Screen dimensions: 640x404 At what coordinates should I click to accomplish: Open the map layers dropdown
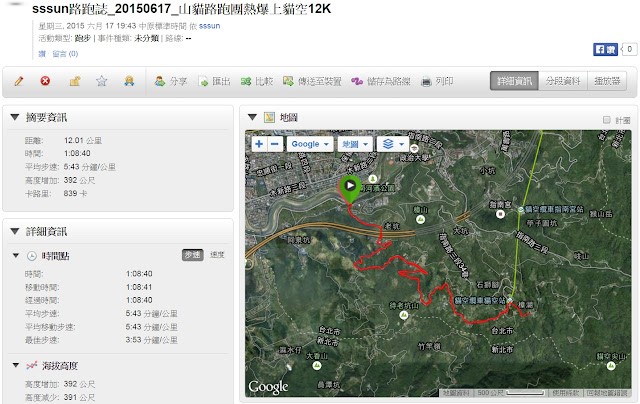coord(393,144)
